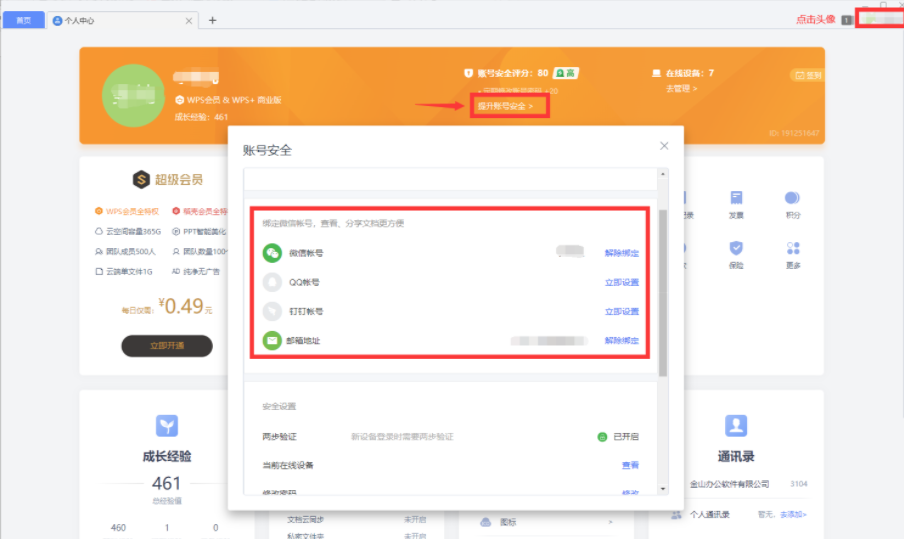Click 去添加 link for personal contacts
This screenshot has width=904, height=539.
click(x=793, y=514)
